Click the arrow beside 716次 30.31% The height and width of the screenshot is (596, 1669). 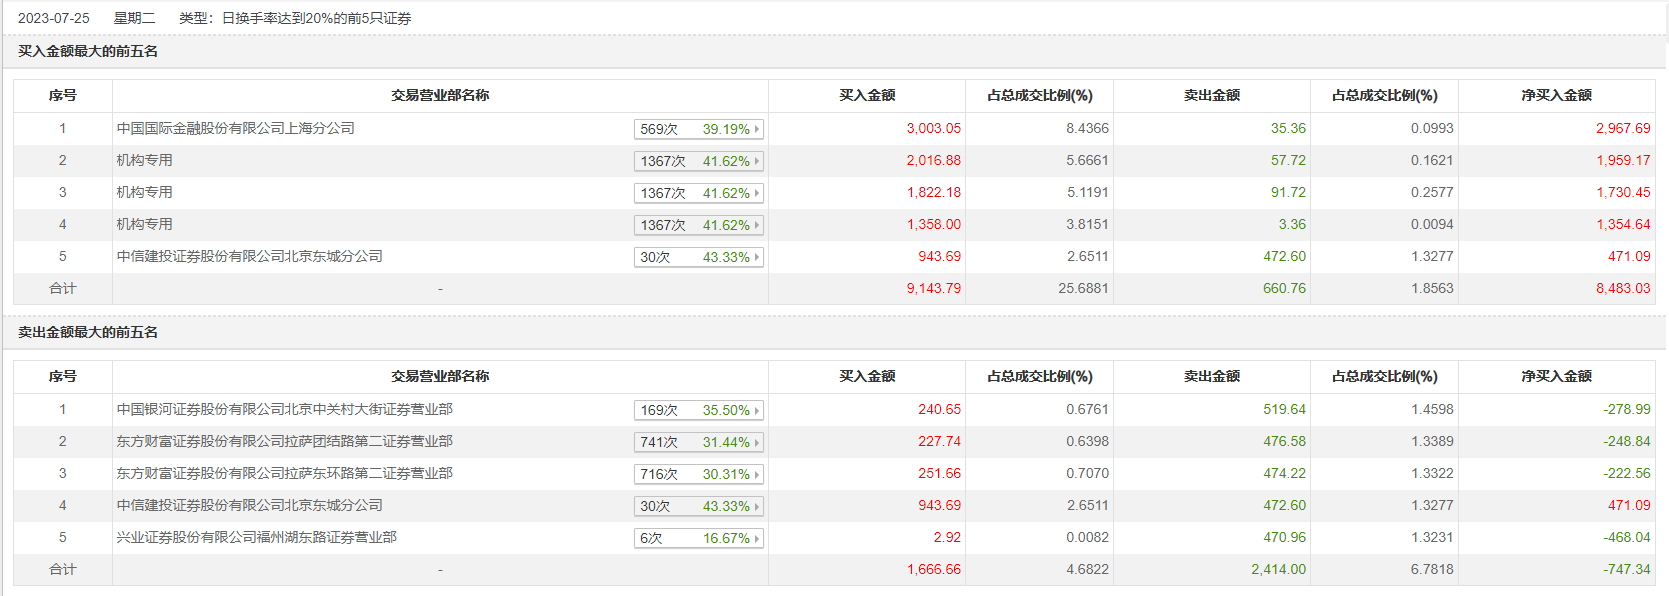click(757, 474)
